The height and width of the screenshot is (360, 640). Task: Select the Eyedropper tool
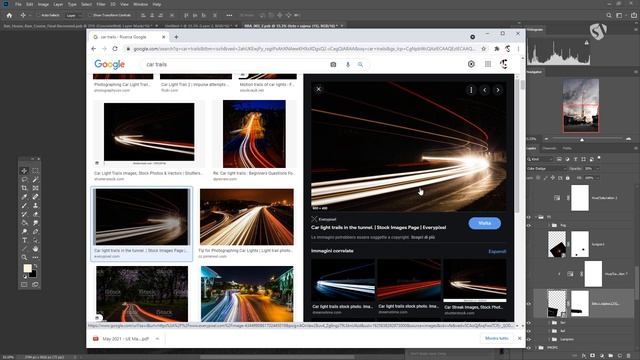tap(24, 197)
